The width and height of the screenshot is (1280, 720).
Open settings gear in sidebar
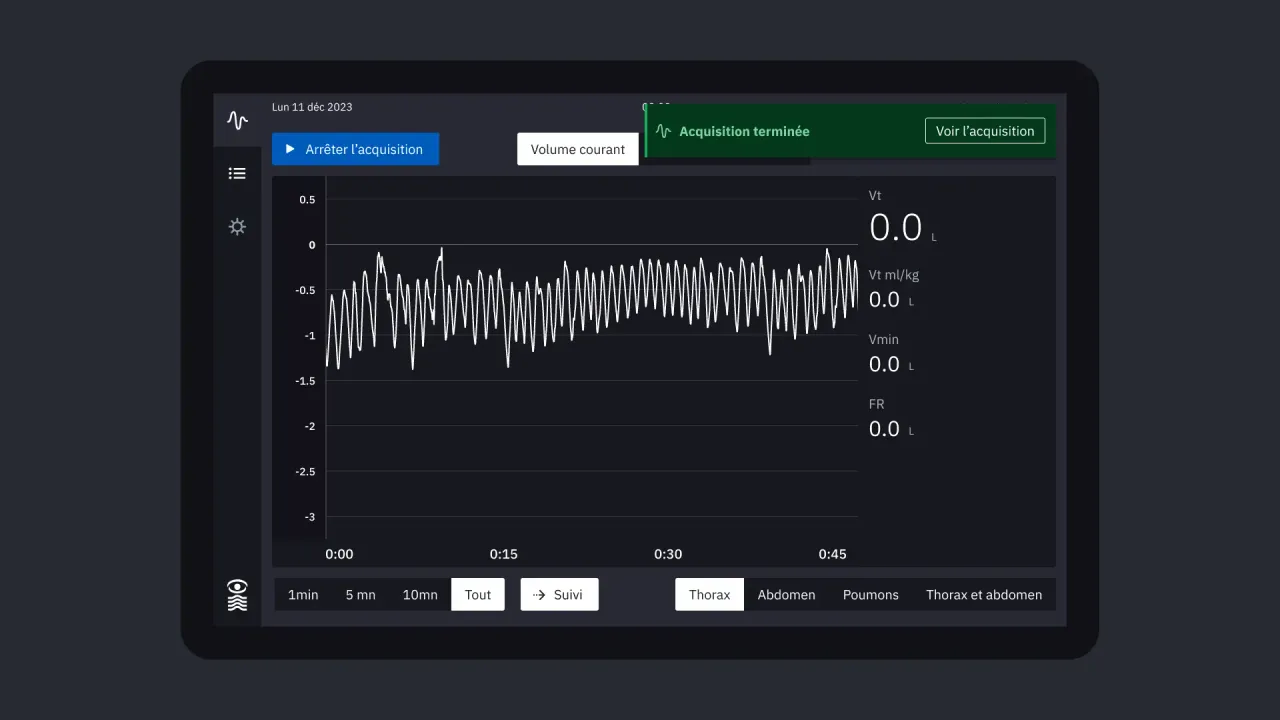tap(237, 227)
